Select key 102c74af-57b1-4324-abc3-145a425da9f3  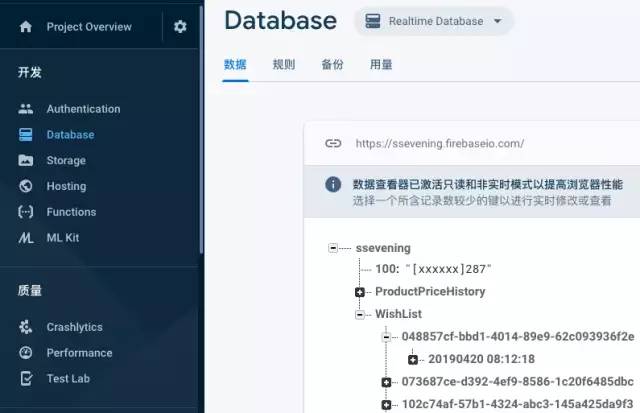pos(518,404)
